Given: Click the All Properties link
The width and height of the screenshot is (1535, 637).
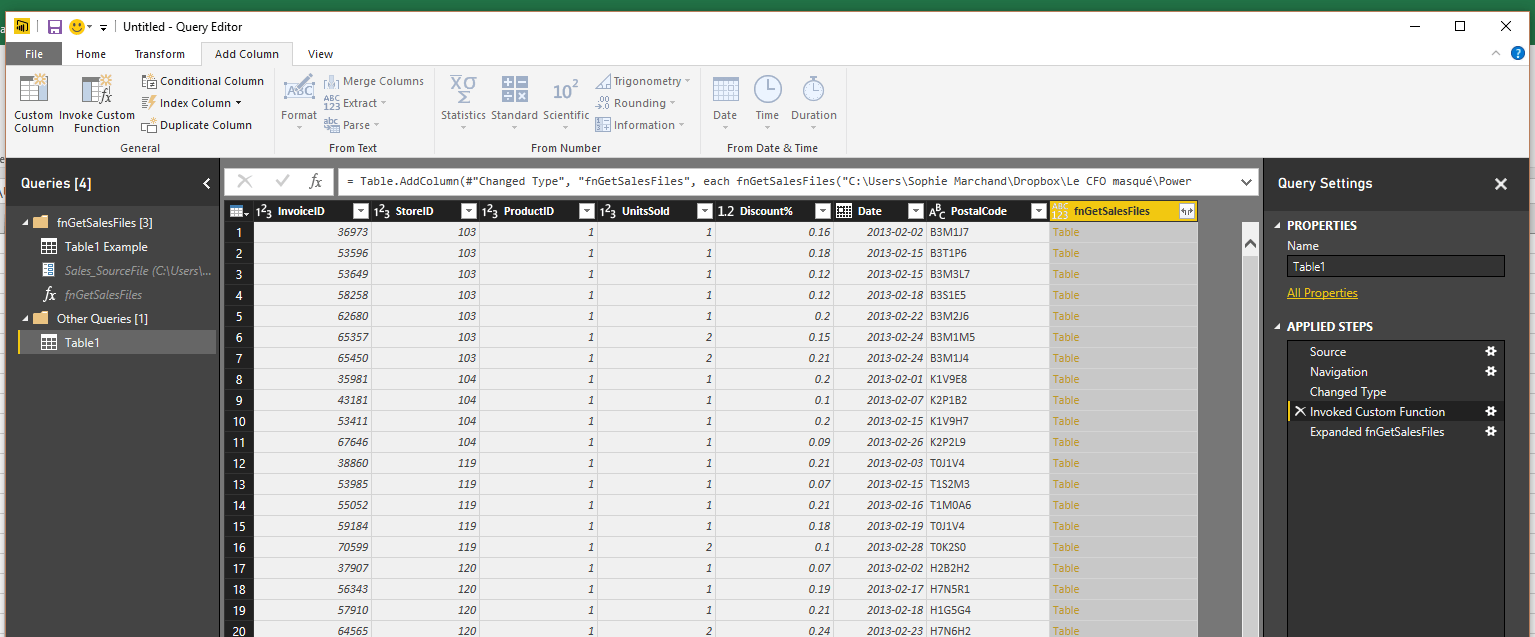Looking at the screenshot, I should click(x=1322, y=293).
